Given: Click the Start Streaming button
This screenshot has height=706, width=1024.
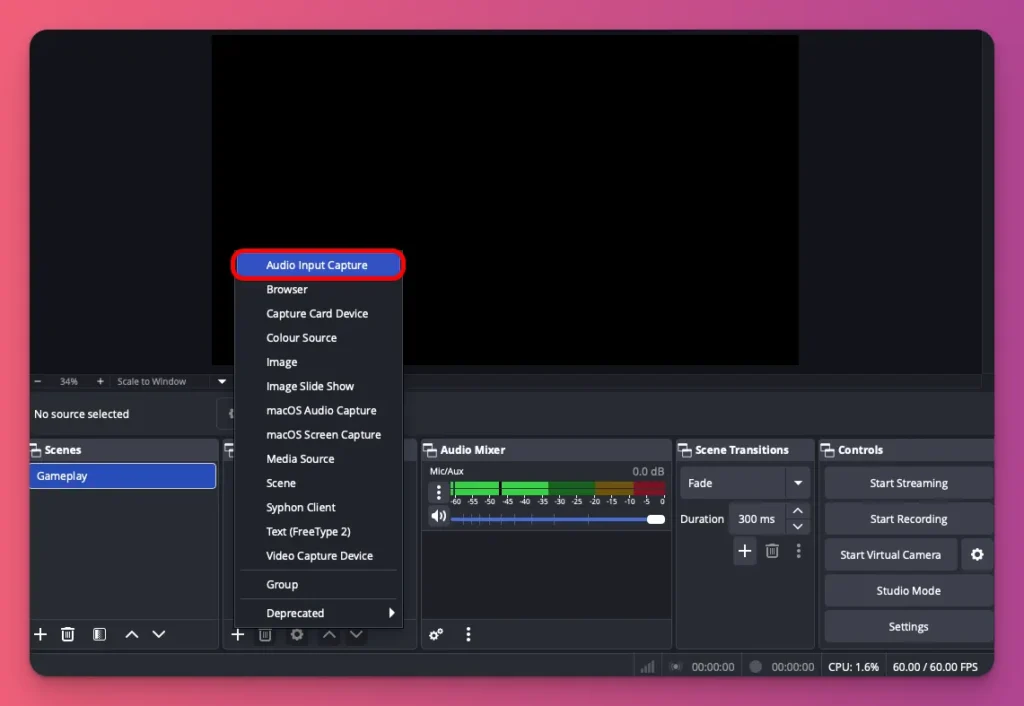Looking at the screenshot, I should (907, 483).
